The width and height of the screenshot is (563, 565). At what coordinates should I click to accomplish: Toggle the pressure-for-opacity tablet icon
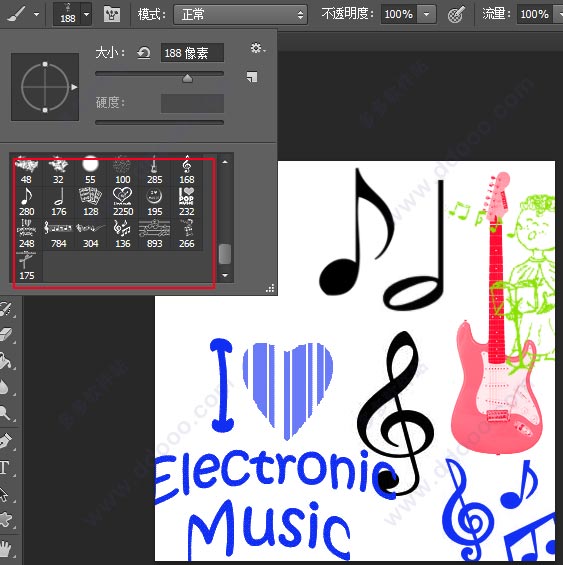(x=456, y=15)
